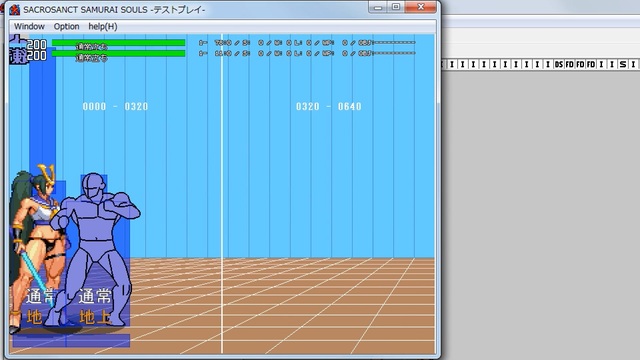Click the I icon just left of S
The height and width of the screenshot is (360, 640).
(x=612, y=64)
